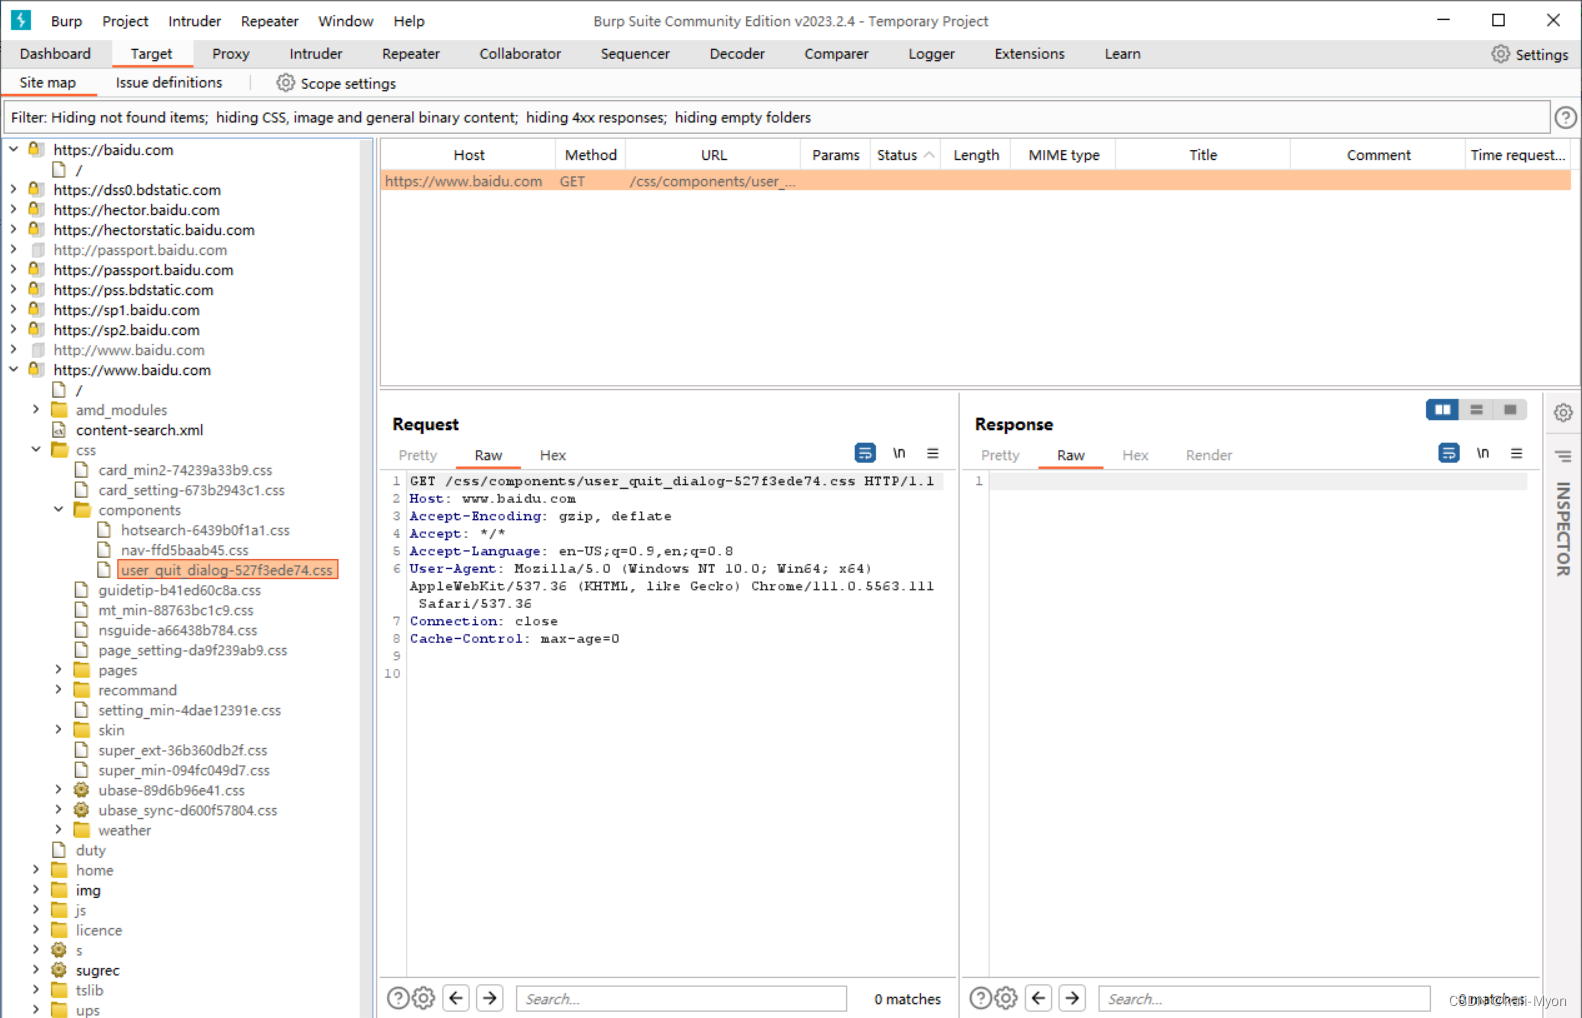Open the Request panel hamburger menu

[x=932, y=453]
